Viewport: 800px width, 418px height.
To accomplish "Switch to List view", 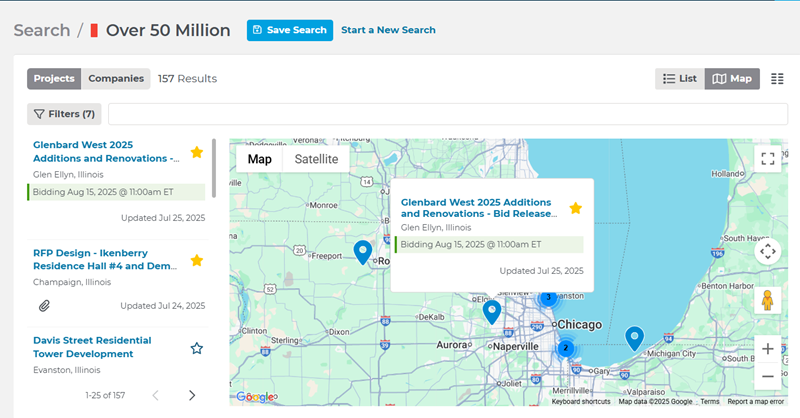I will point(680,79).
